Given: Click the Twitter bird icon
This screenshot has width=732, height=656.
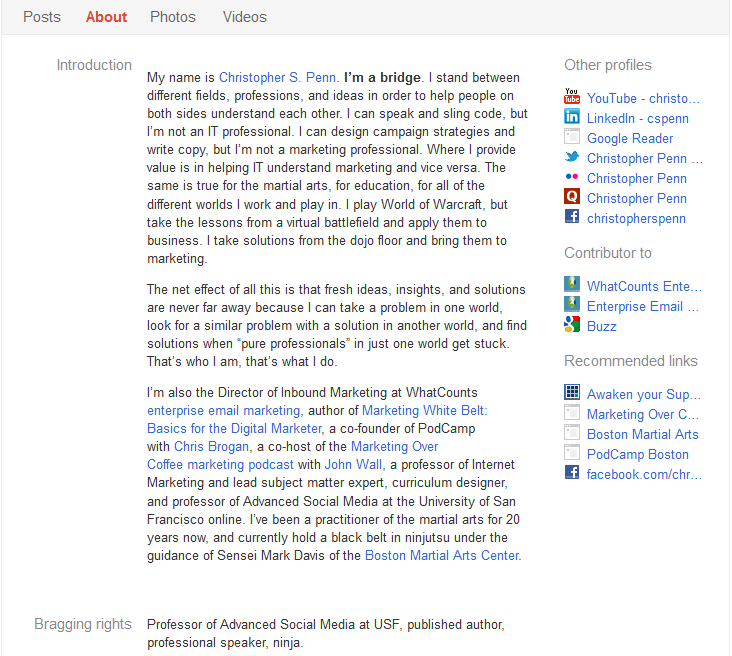Looking at the screenshot, I should [x=572, y=158].
